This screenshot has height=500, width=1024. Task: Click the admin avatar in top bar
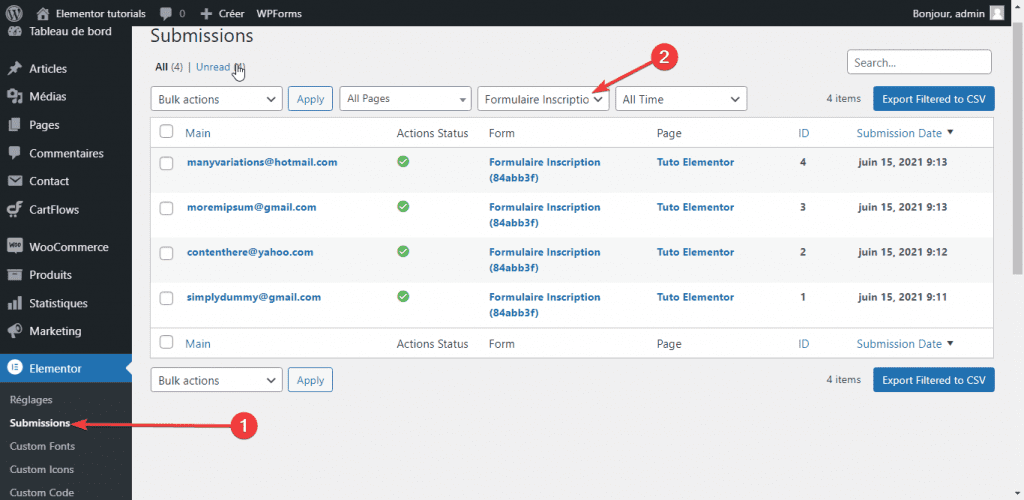(x=996, y=13)
